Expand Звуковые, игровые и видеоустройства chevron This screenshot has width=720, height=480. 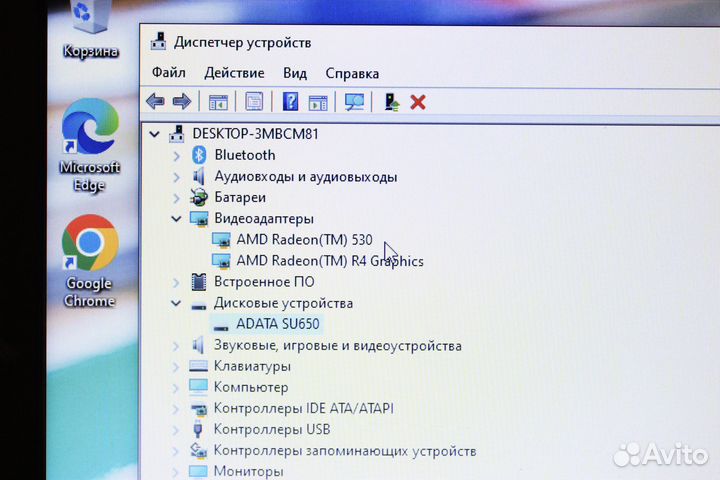click(x=176, y=346)
